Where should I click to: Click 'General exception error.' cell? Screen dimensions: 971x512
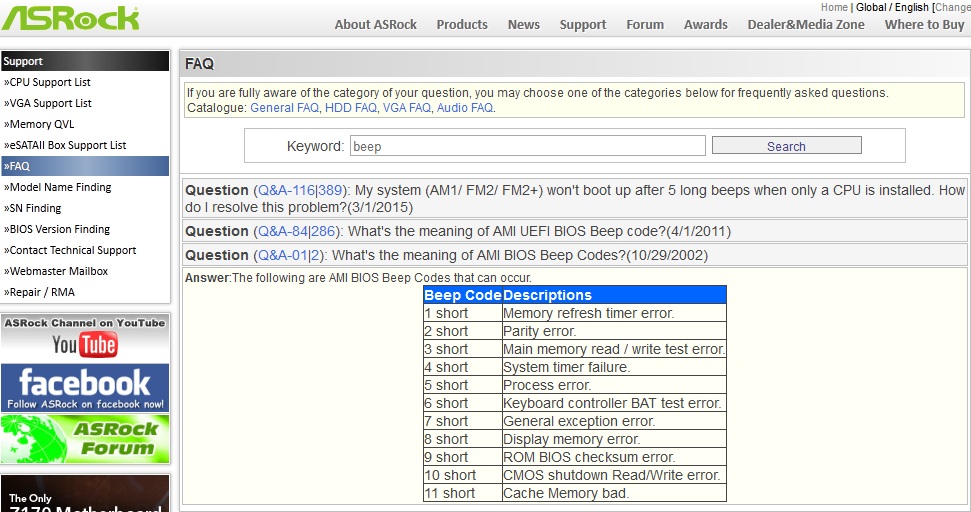point(614,421)
